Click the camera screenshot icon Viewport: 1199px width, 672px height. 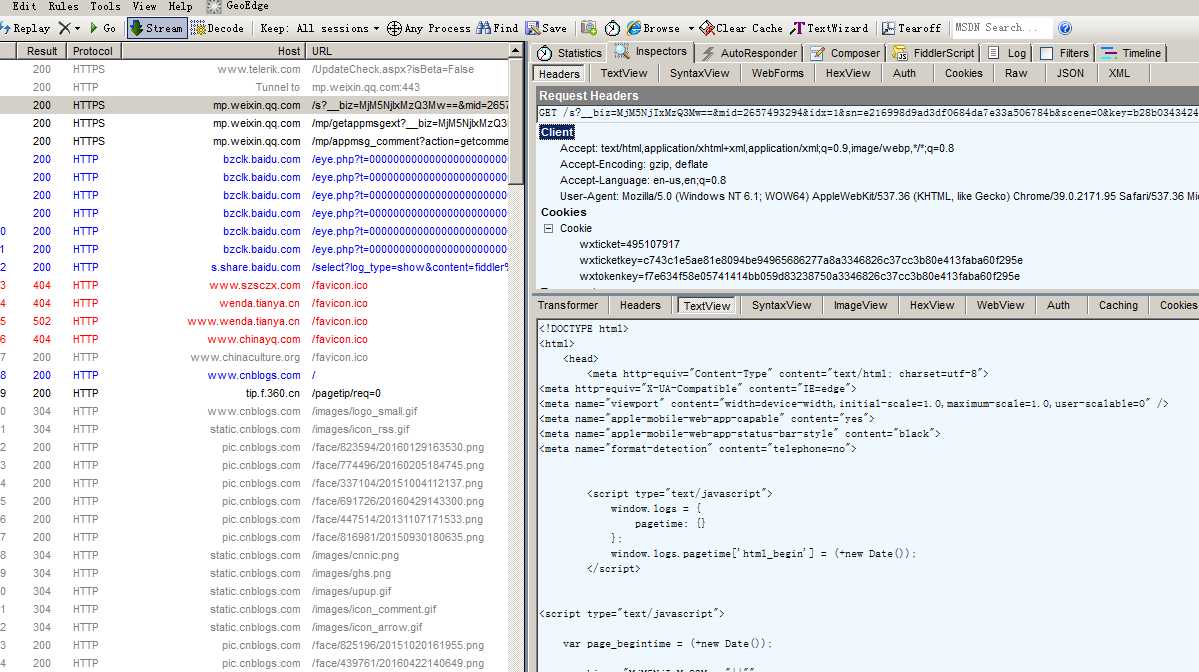(588, 28)
